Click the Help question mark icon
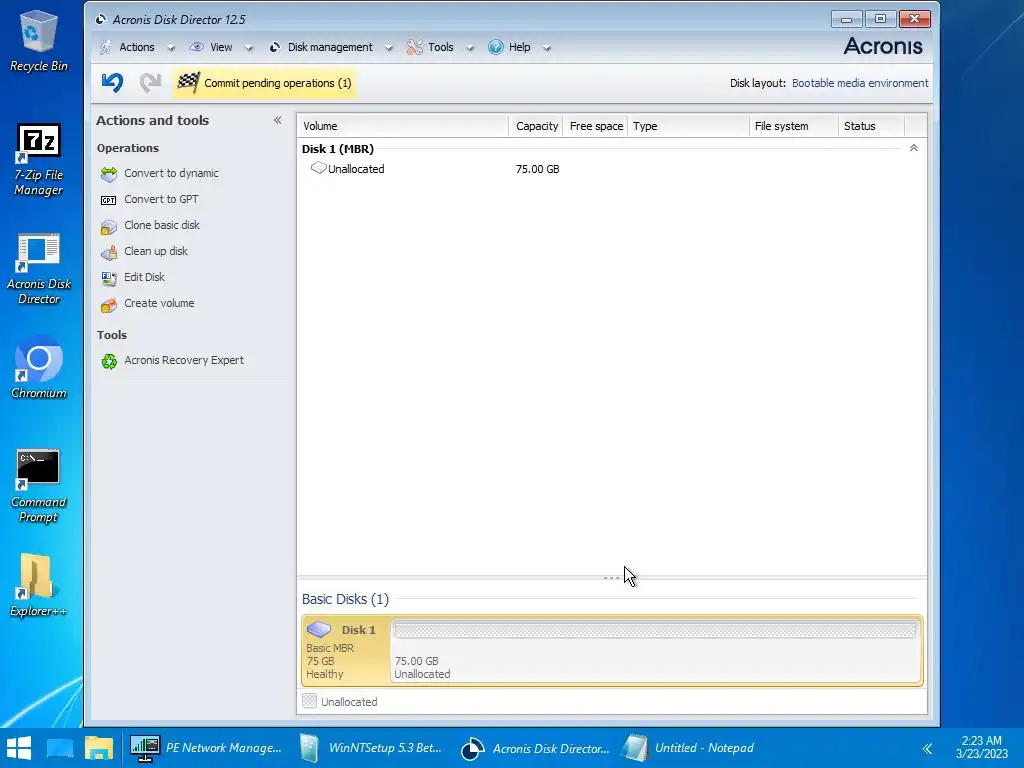Viewport: 1024px width, 768px height. 496,47
